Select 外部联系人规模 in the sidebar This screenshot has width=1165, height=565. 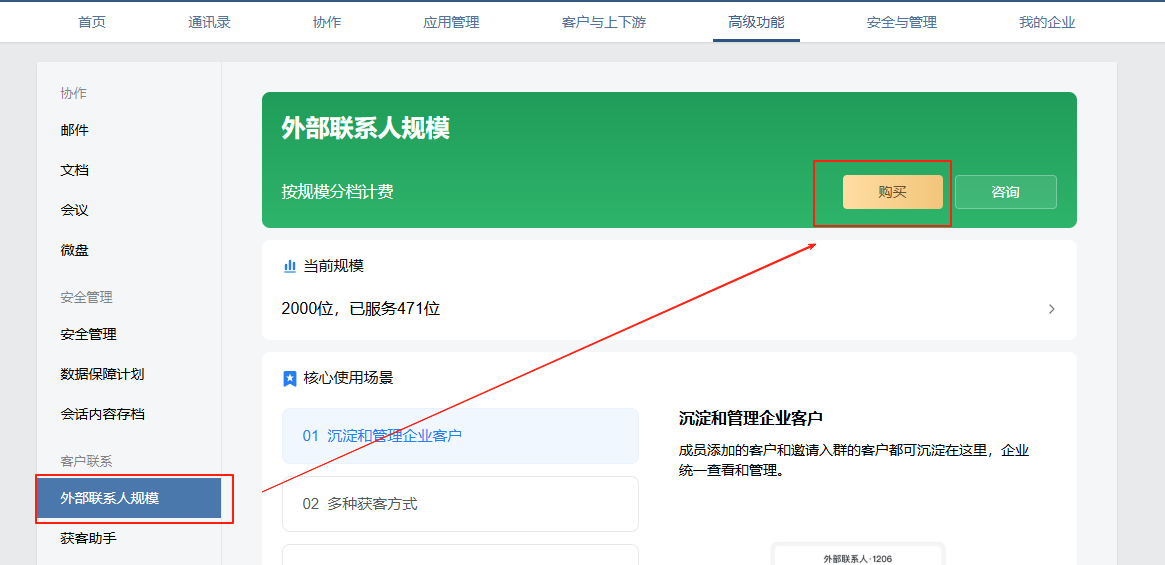click(x=129, y=498)
